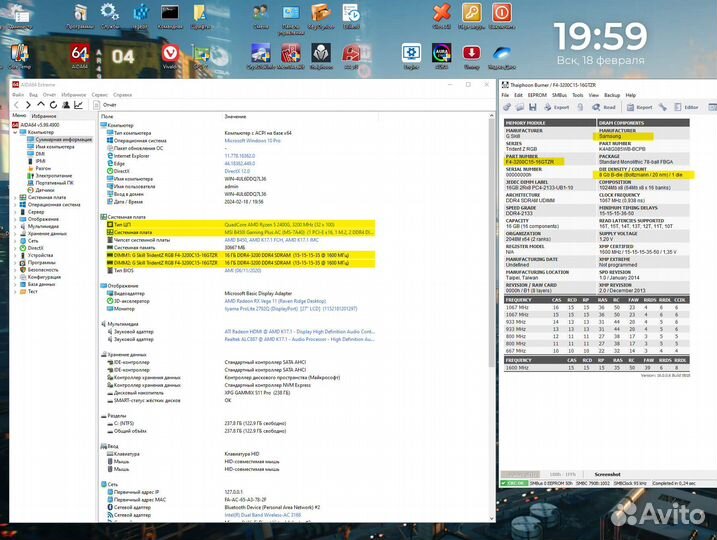Open the SMBus menu in Thaiphoon Burner

(x=559, y=95)
